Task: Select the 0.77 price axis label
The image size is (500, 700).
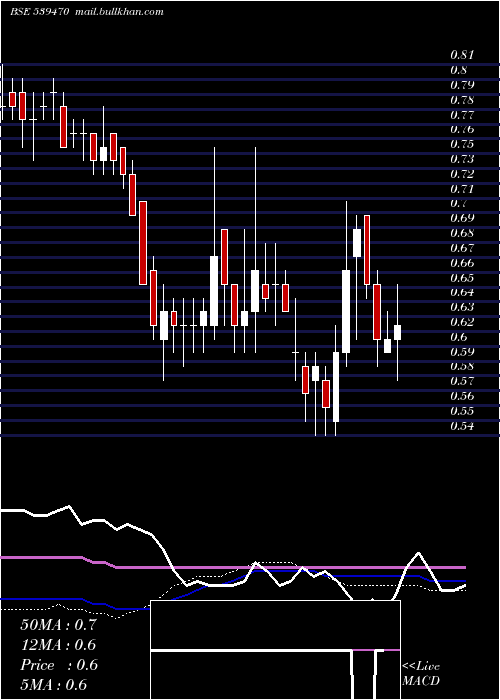Action: pyautogui.click(x=462, y=114)
